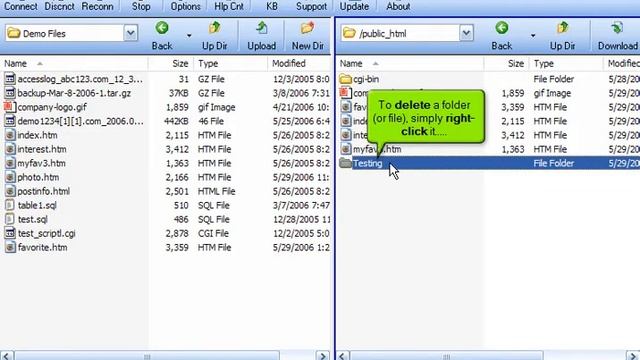Sort remote files by Type column header
Screen dimensions: 640x360
566,64
